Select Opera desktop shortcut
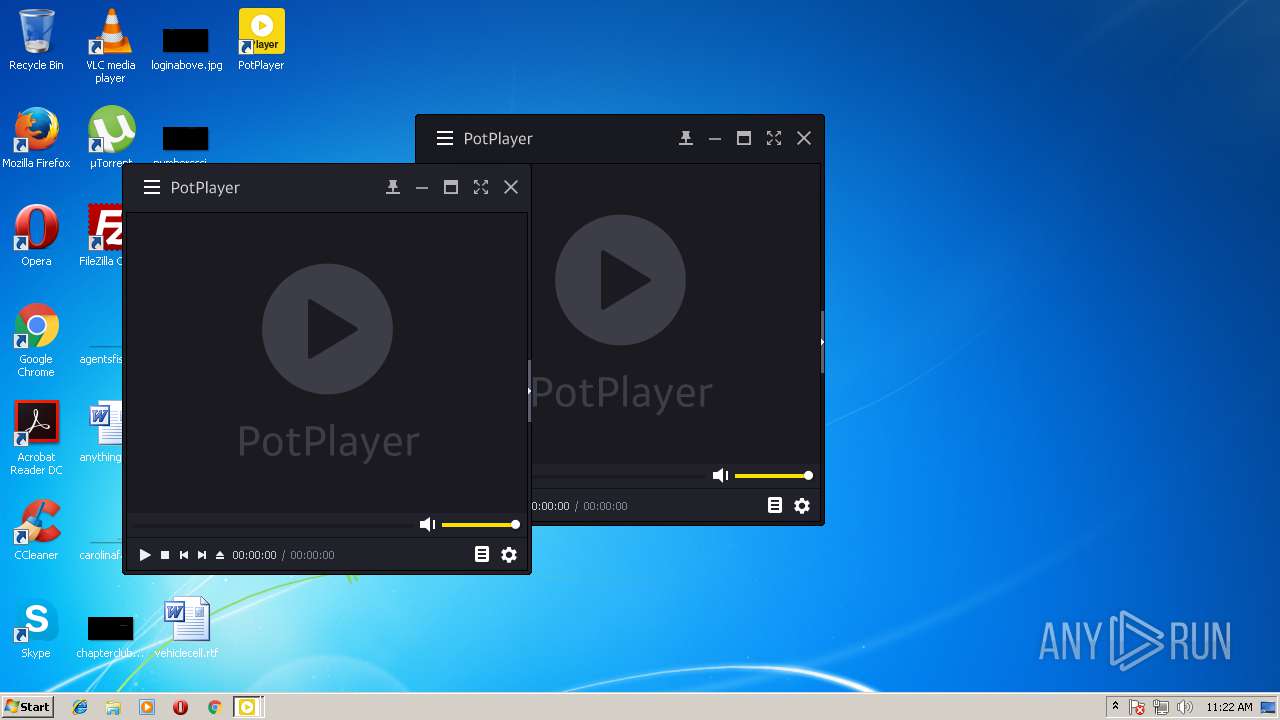The height and width of the screenshot is (720, 1280). pos(36,236)
